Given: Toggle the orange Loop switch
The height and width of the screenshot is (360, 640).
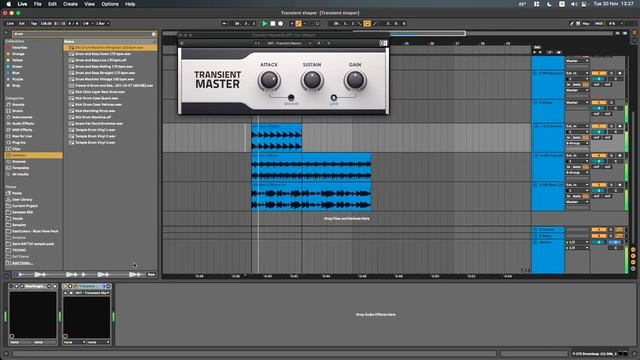Looking at the screenshot, I should pyautogui.click(x=367, y=24).
